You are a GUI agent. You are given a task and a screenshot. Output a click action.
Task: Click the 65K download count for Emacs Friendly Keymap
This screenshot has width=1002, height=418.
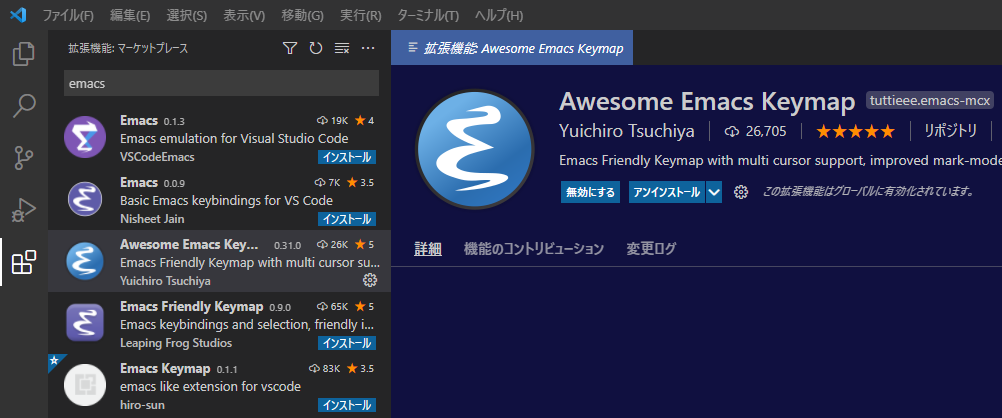pyautogui.click(x=332, y=306)
